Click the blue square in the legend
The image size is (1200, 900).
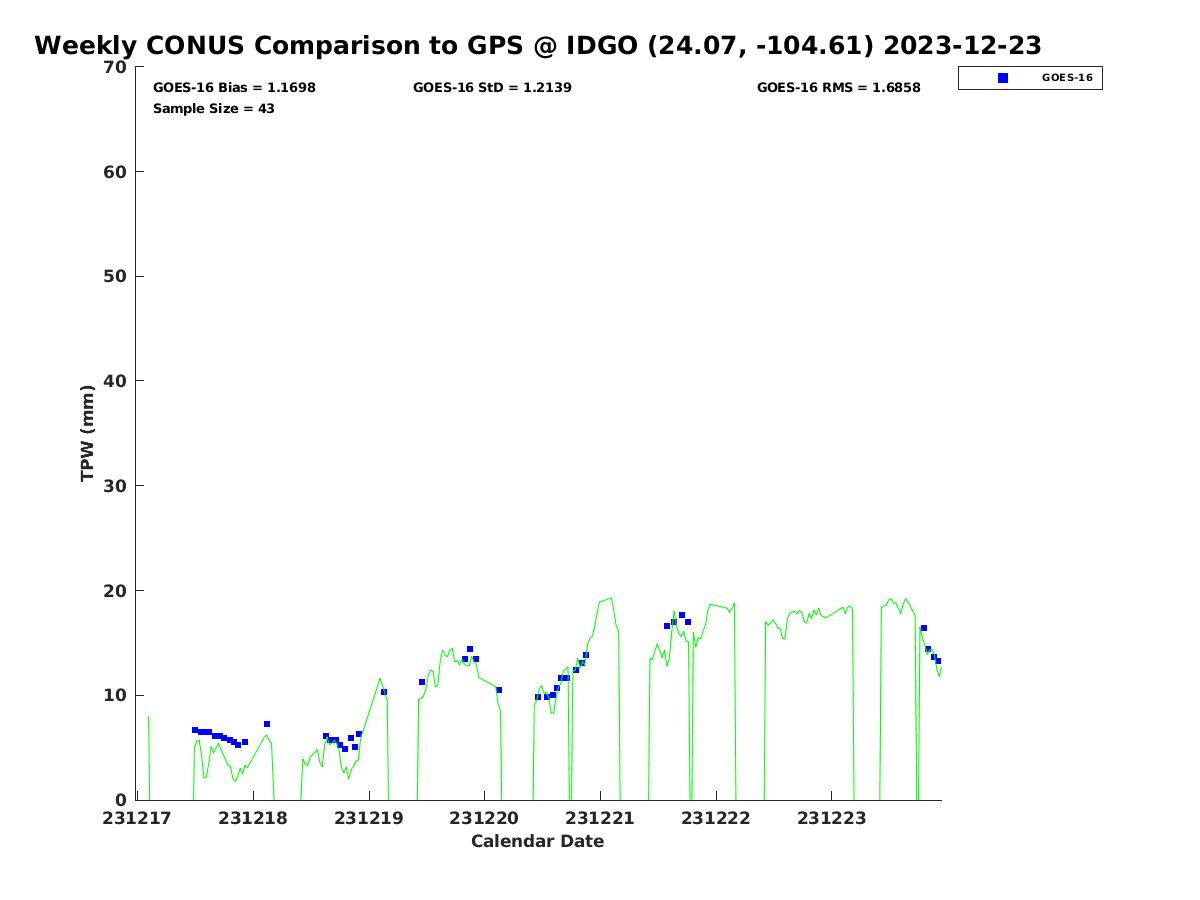click(x=1003, y=78)
